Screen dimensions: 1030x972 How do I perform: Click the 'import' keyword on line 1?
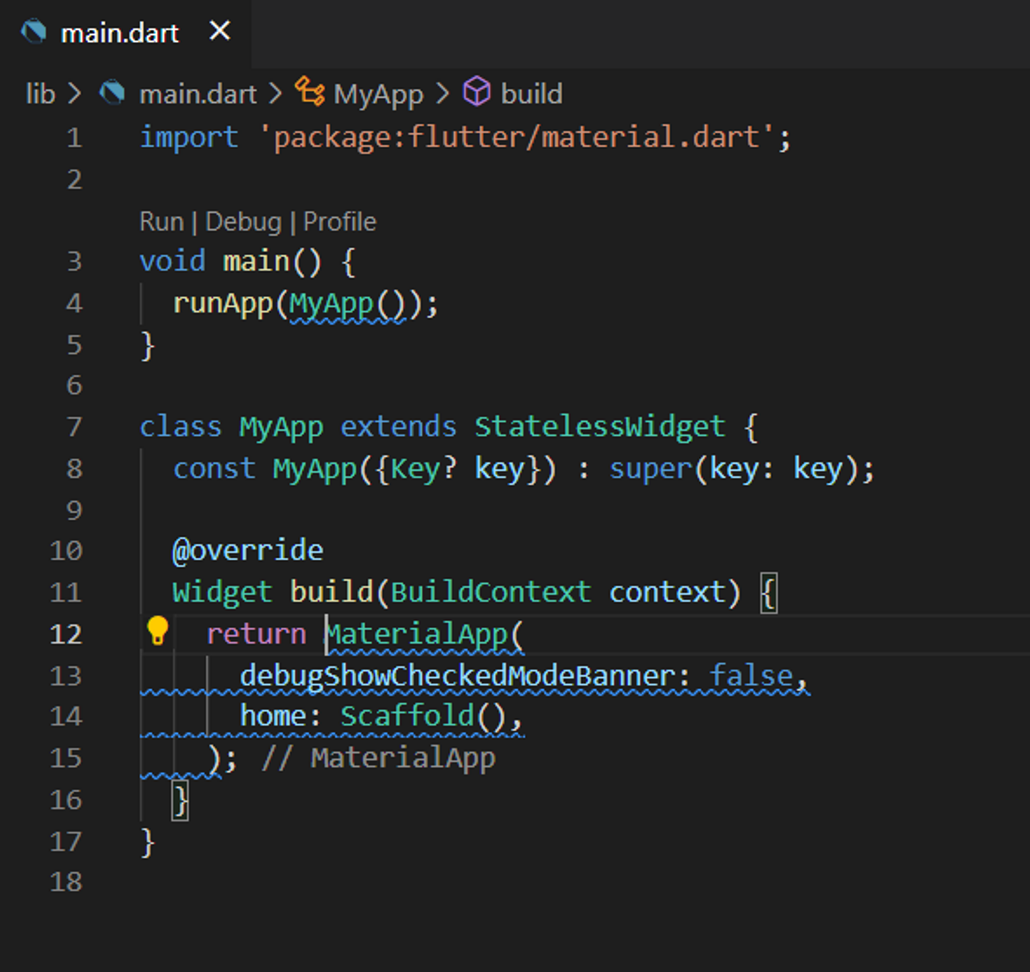click(x=189, y=138)
